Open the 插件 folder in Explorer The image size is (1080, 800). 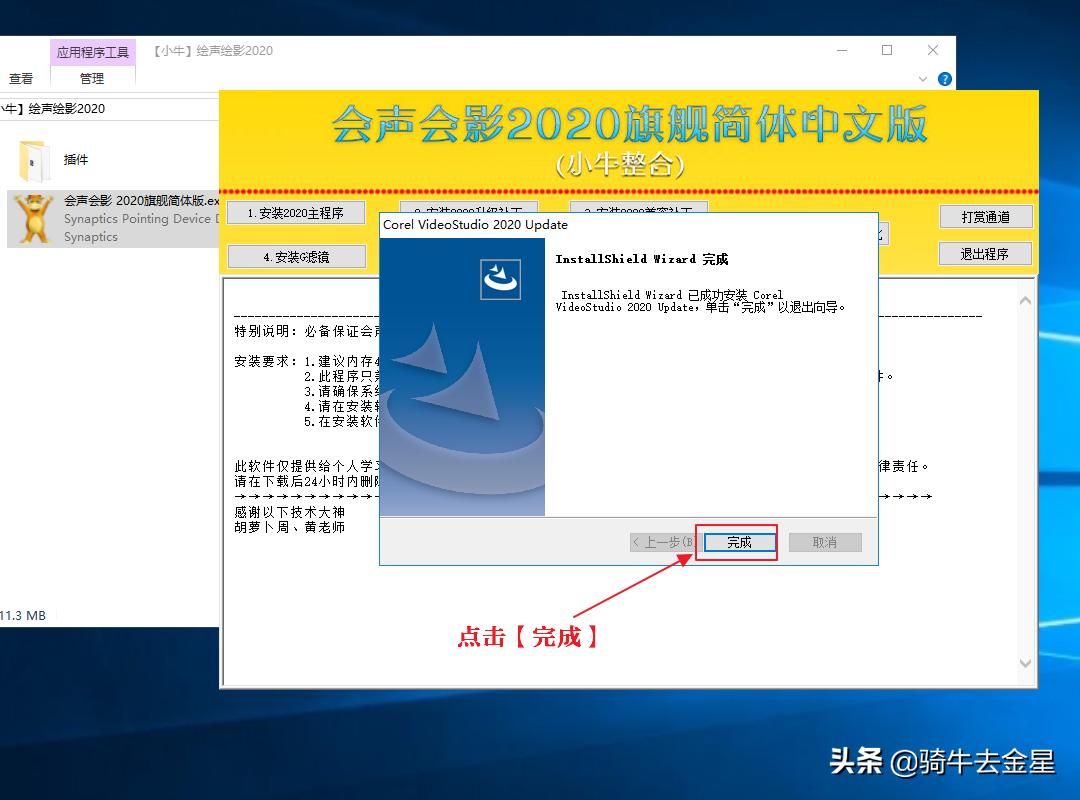point(34,161)
